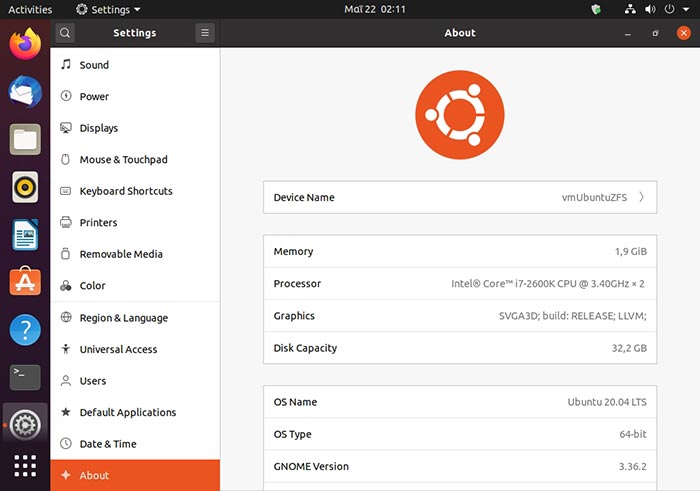
Task: Open Region & Language panel
Action: click(135, 318)
